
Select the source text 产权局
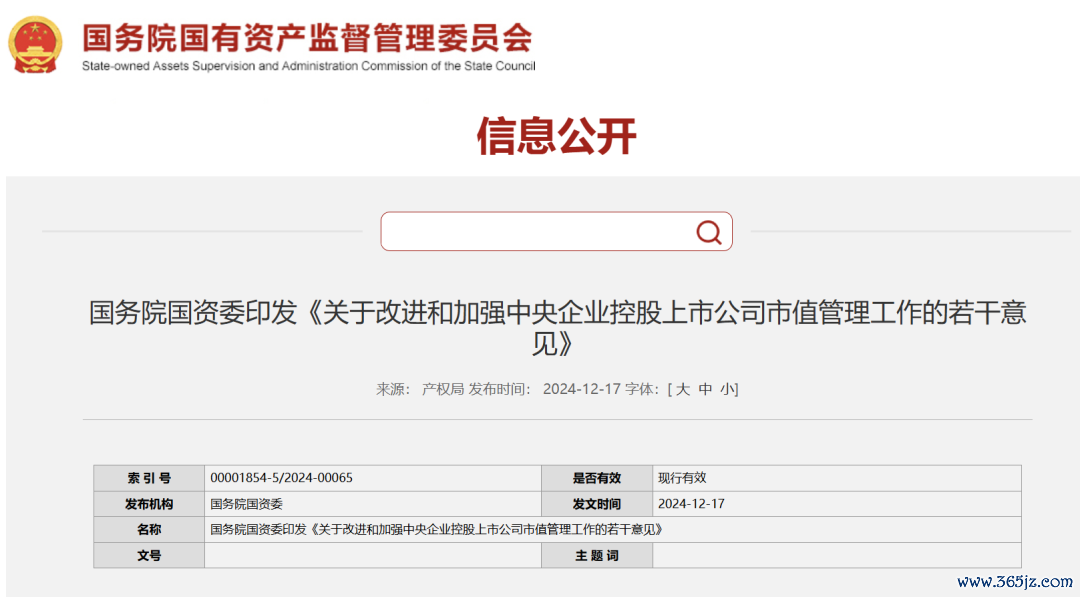click(x=442, y=389)
